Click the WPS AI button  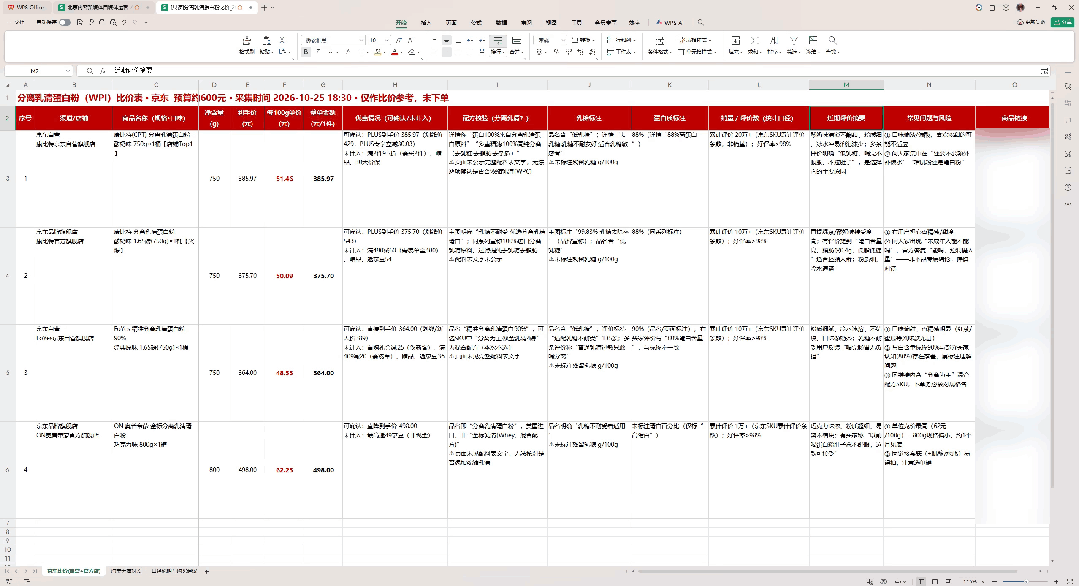[669, 23]
